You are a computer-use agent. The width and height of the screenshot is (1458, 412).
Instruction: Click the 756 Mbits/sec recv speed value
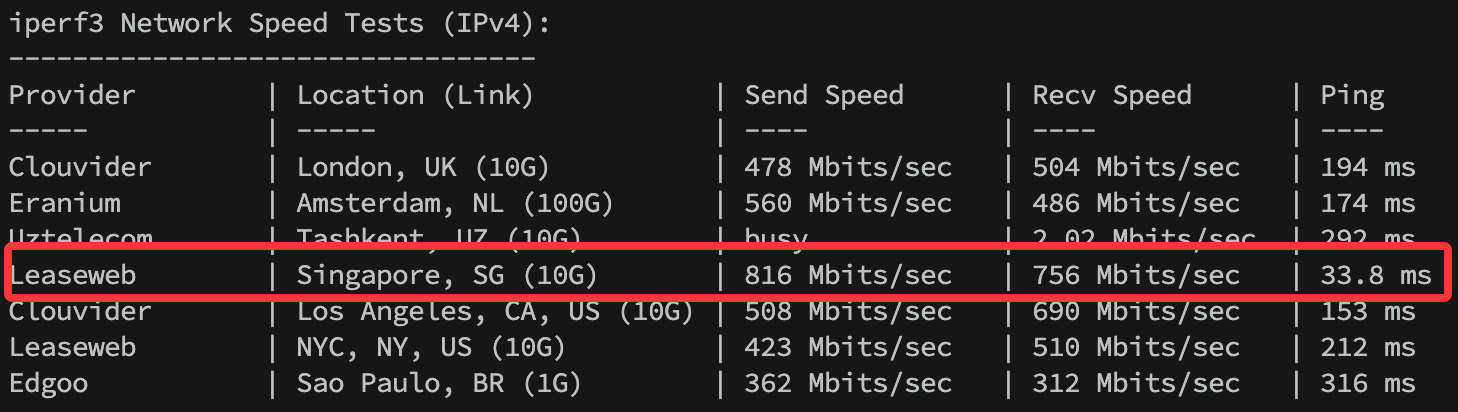(x=1136, y=275)
